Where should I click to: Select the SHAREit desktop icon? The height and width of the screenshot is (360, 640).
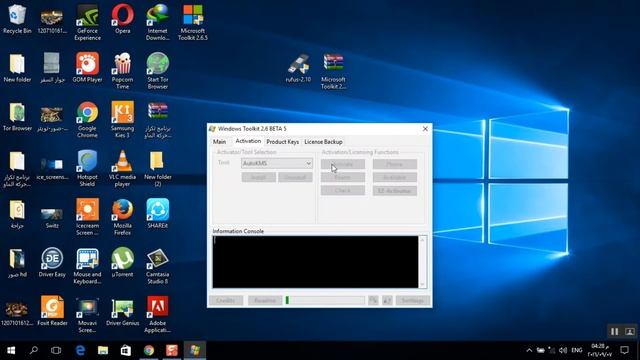point(158,214)
